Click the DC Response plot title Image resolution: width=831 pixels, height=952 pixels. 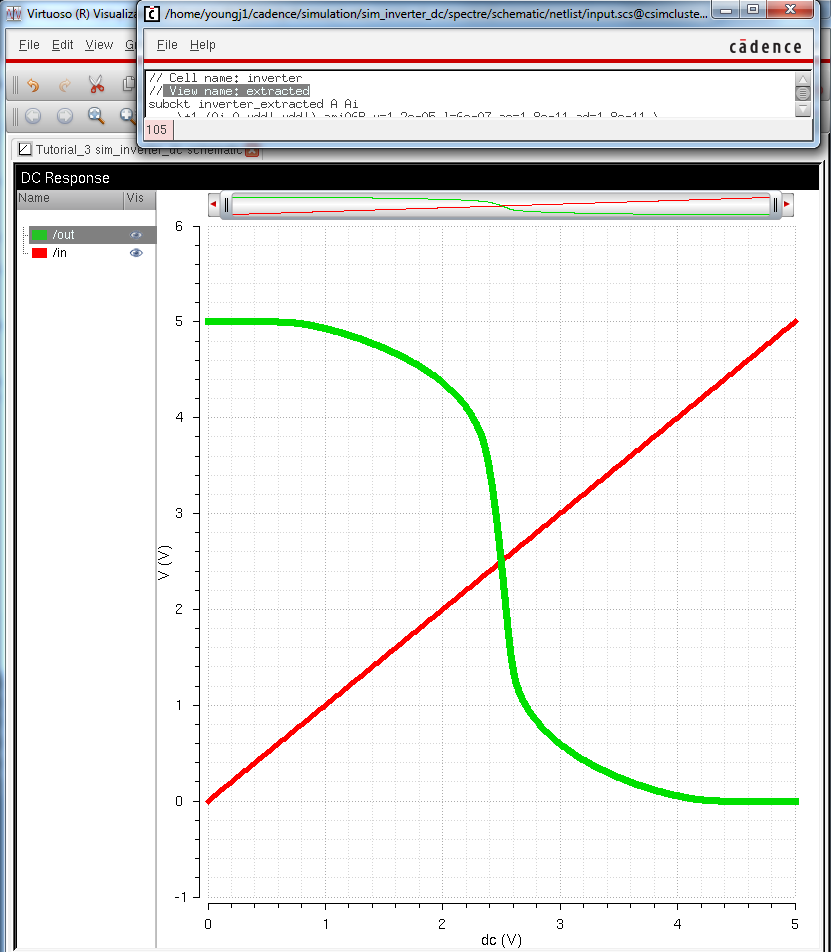tap(65, 178)
